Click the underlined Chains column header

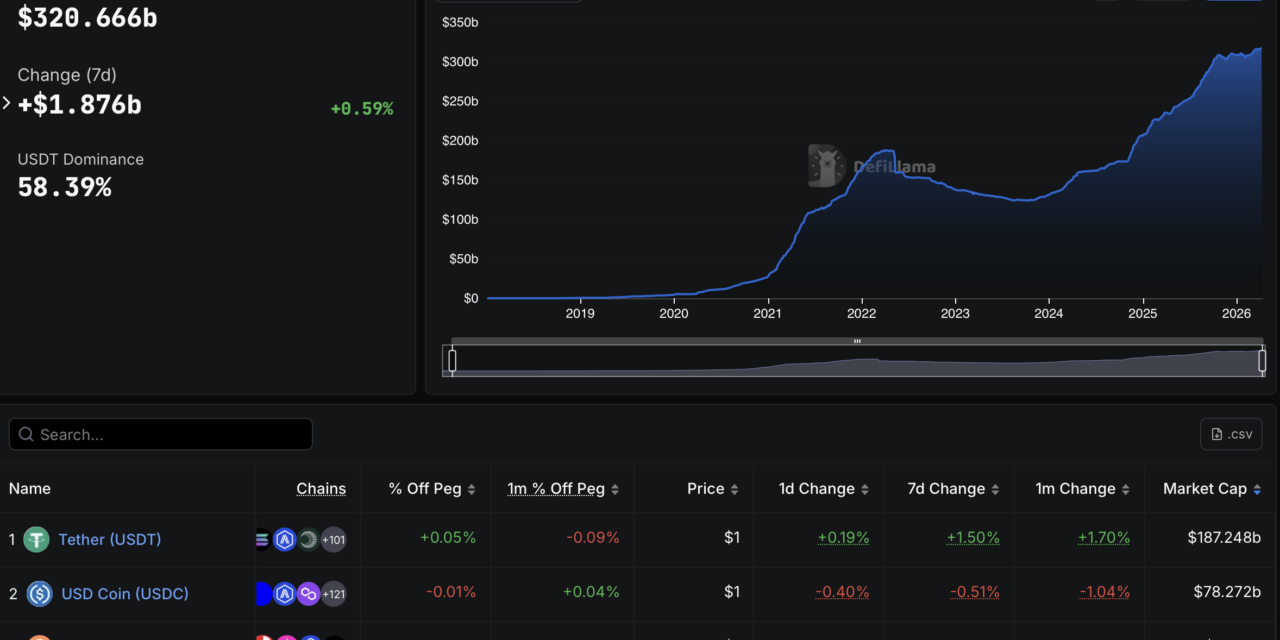321,489
